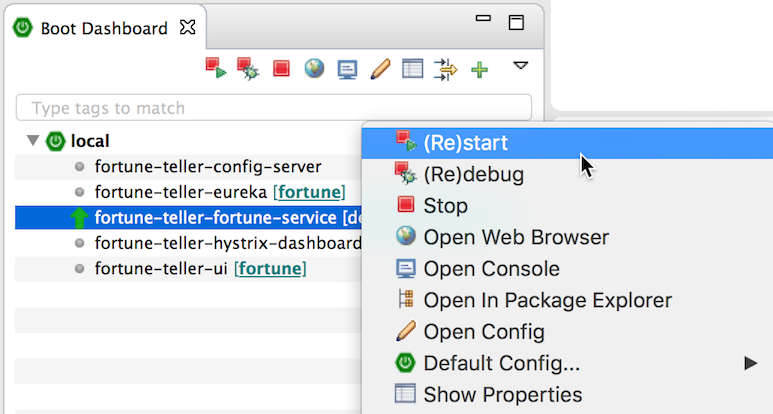Click the green plus add toolbar icon
The width and height of the screenshot is (773, 414).
pos(479,69)
